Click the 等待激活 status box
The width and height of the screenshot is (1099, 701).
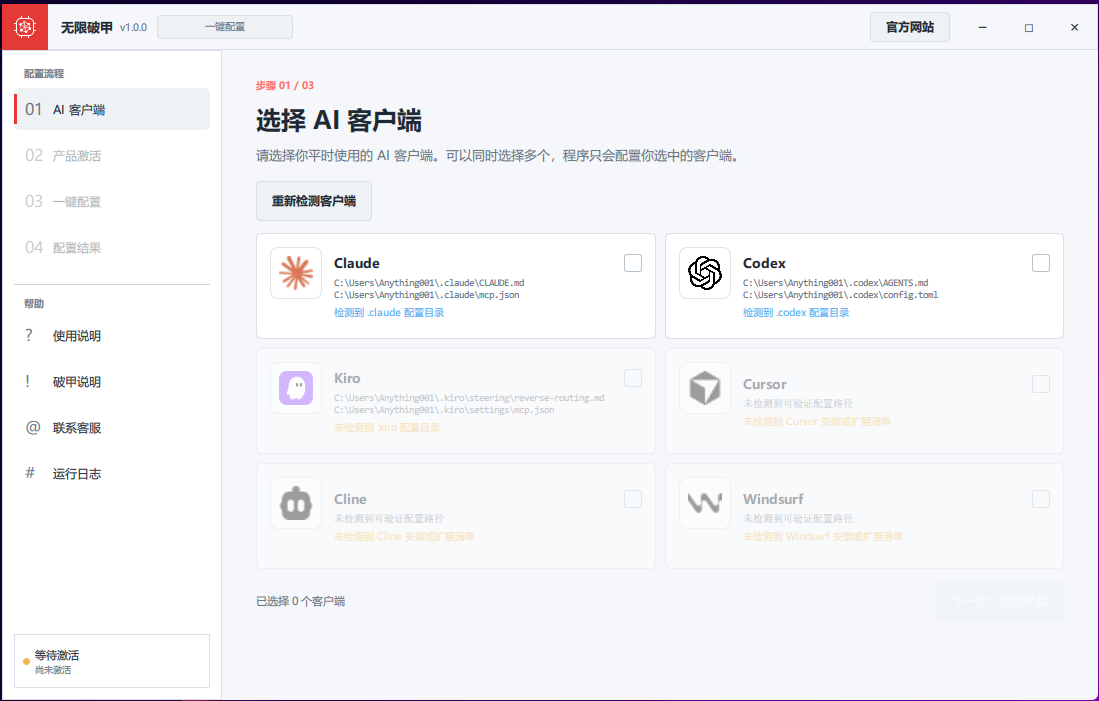coord(112,661)
